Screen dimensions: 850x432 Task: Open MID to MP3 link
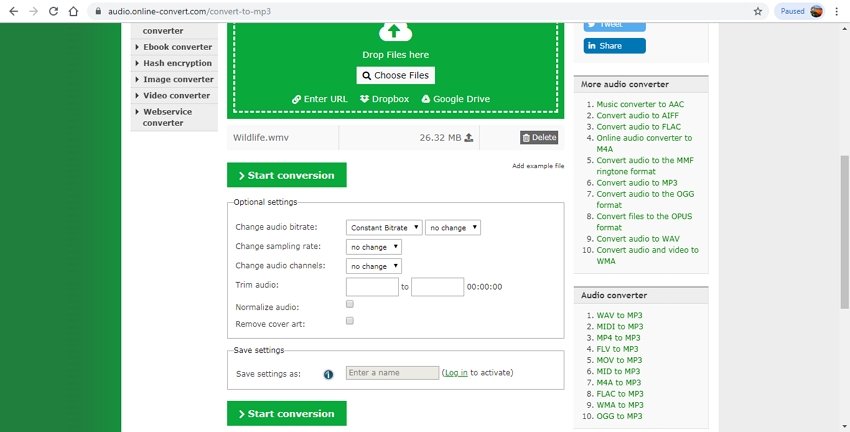[x=618, y=371]
